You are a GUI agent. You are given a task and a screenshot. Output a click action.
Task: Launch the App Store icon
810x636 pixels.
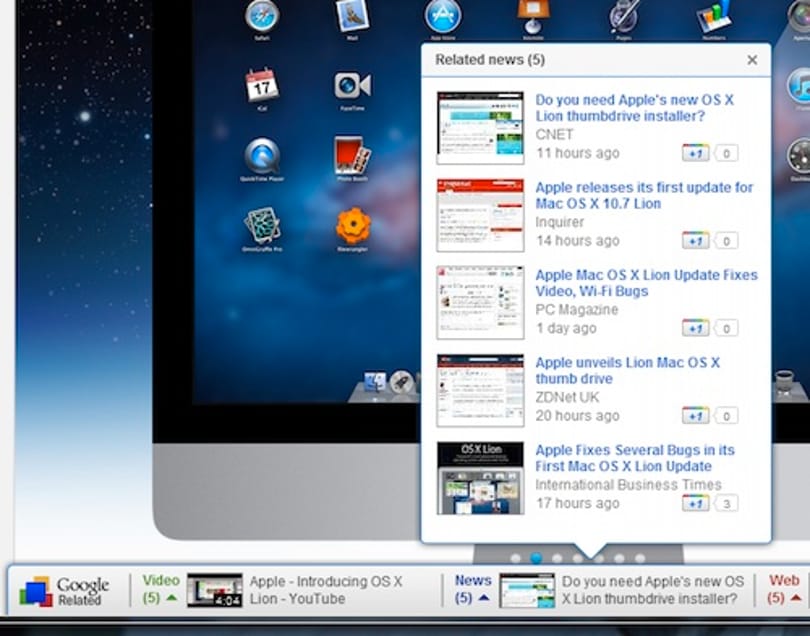443,16
